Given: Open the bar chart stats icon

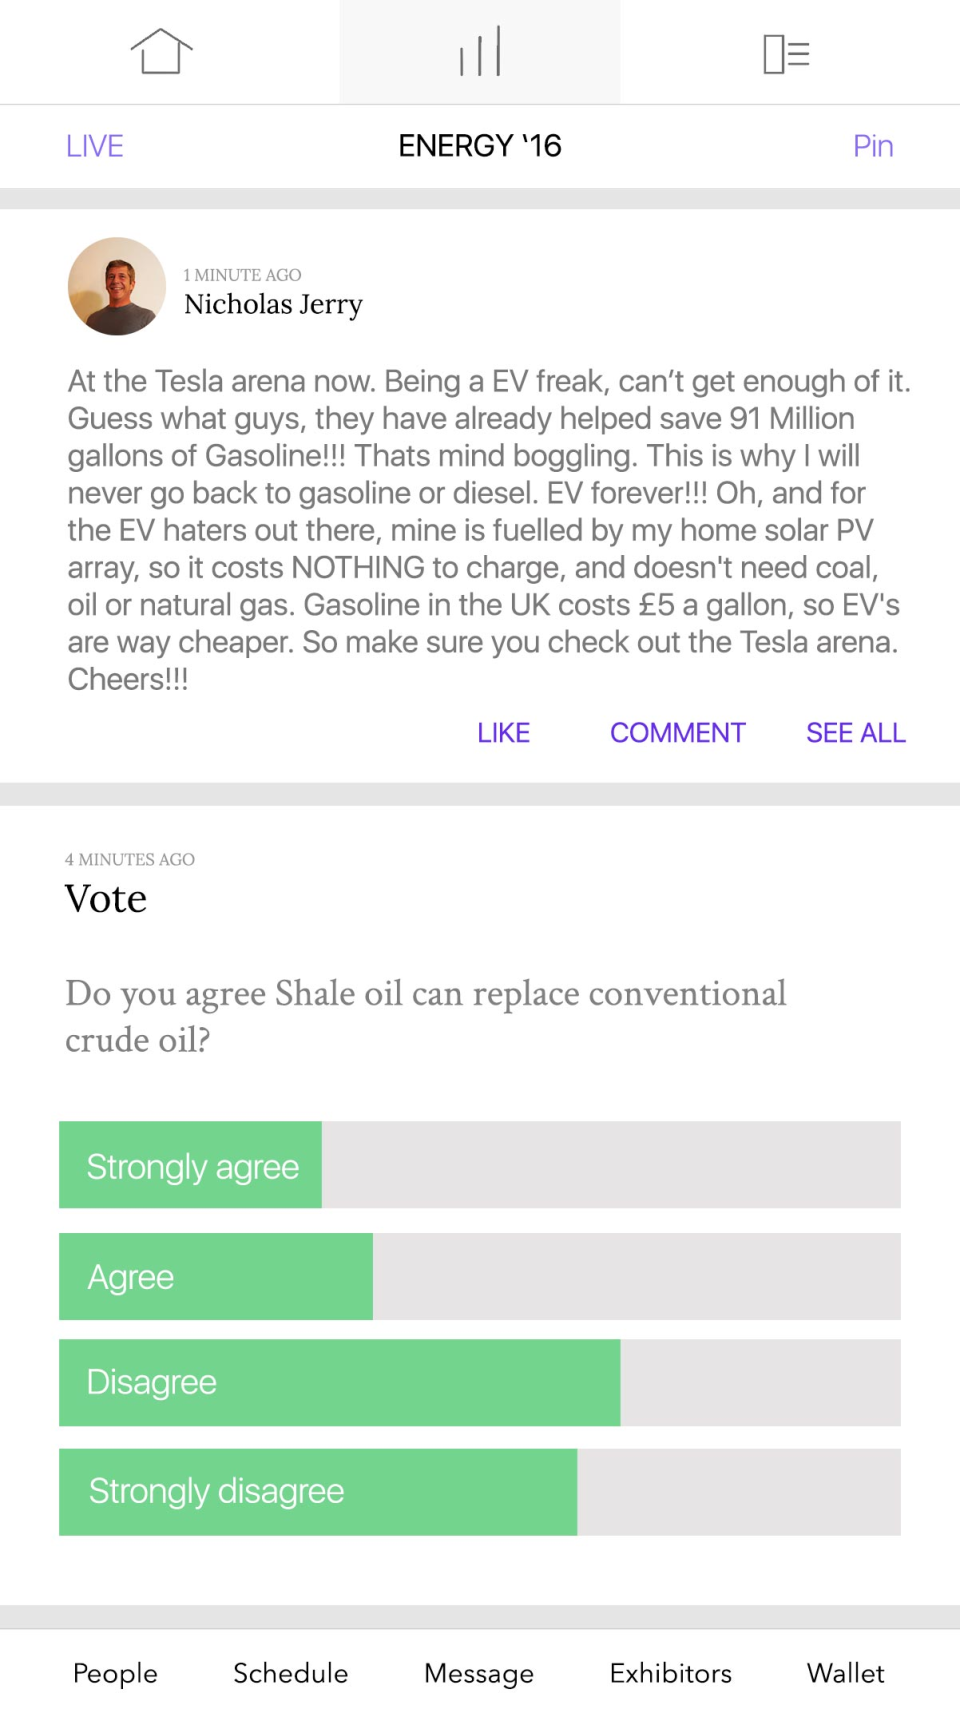Looking at the screenshot, I should (x=480, y=52).
